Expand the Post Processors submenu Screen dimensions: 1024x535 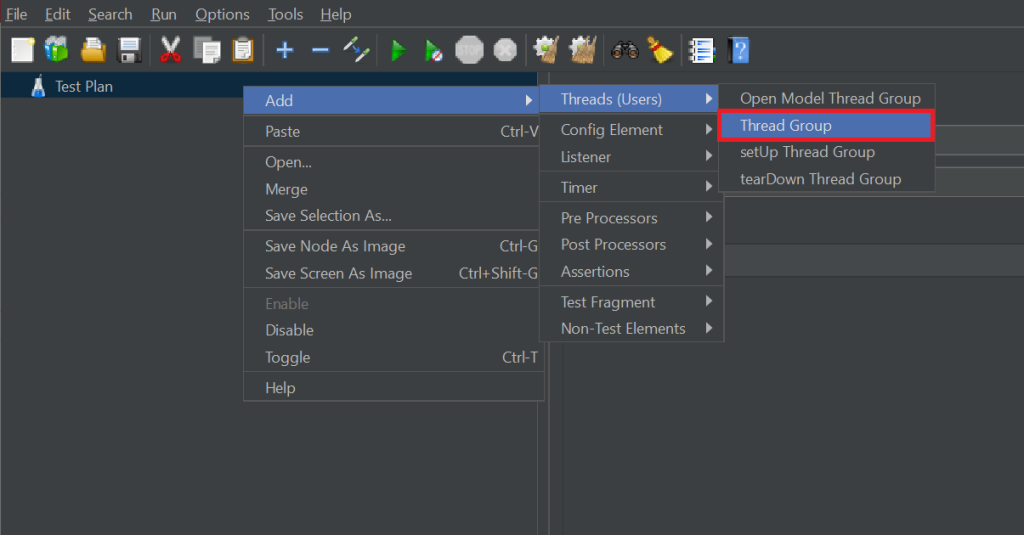(631, 244)
